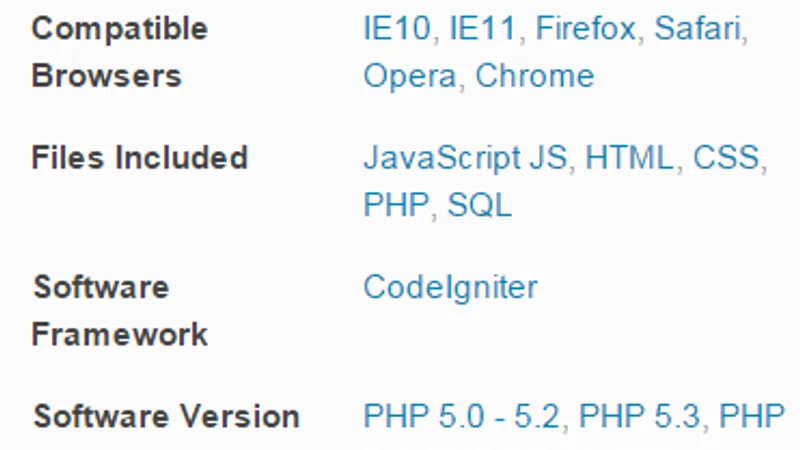This screenshot has width=800, height=450.
Task: Click the Software Framework label
Action: [x=119, y=311]
